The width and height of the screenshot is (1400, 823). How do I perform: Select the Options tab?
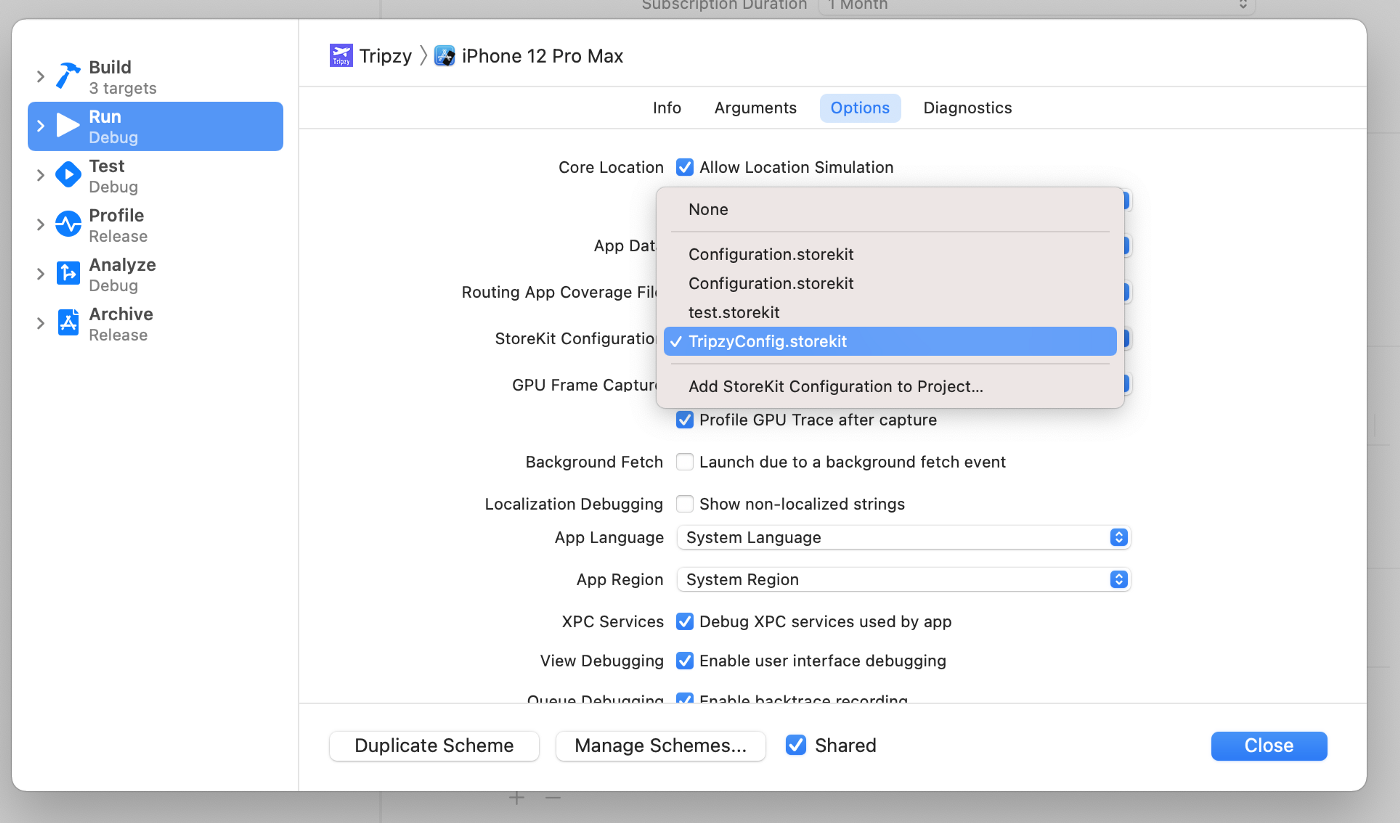tap(860, 108)
